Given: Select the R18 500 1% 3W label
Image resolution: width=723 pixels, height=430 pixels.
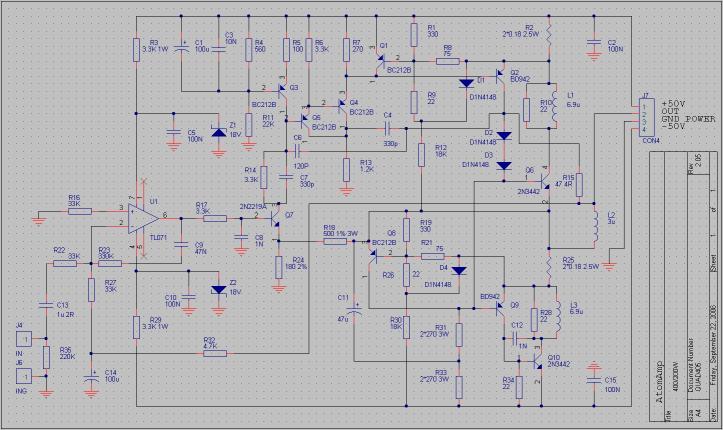Looking at the screenshot, I should pyautogui.click(x=340, y=230).
